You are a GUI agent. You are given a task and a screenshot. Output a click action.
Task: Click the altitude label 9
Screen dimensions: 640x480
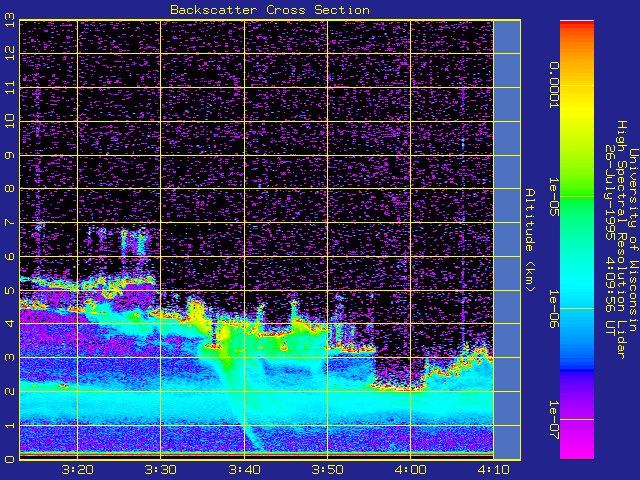[x=10, y=155]
